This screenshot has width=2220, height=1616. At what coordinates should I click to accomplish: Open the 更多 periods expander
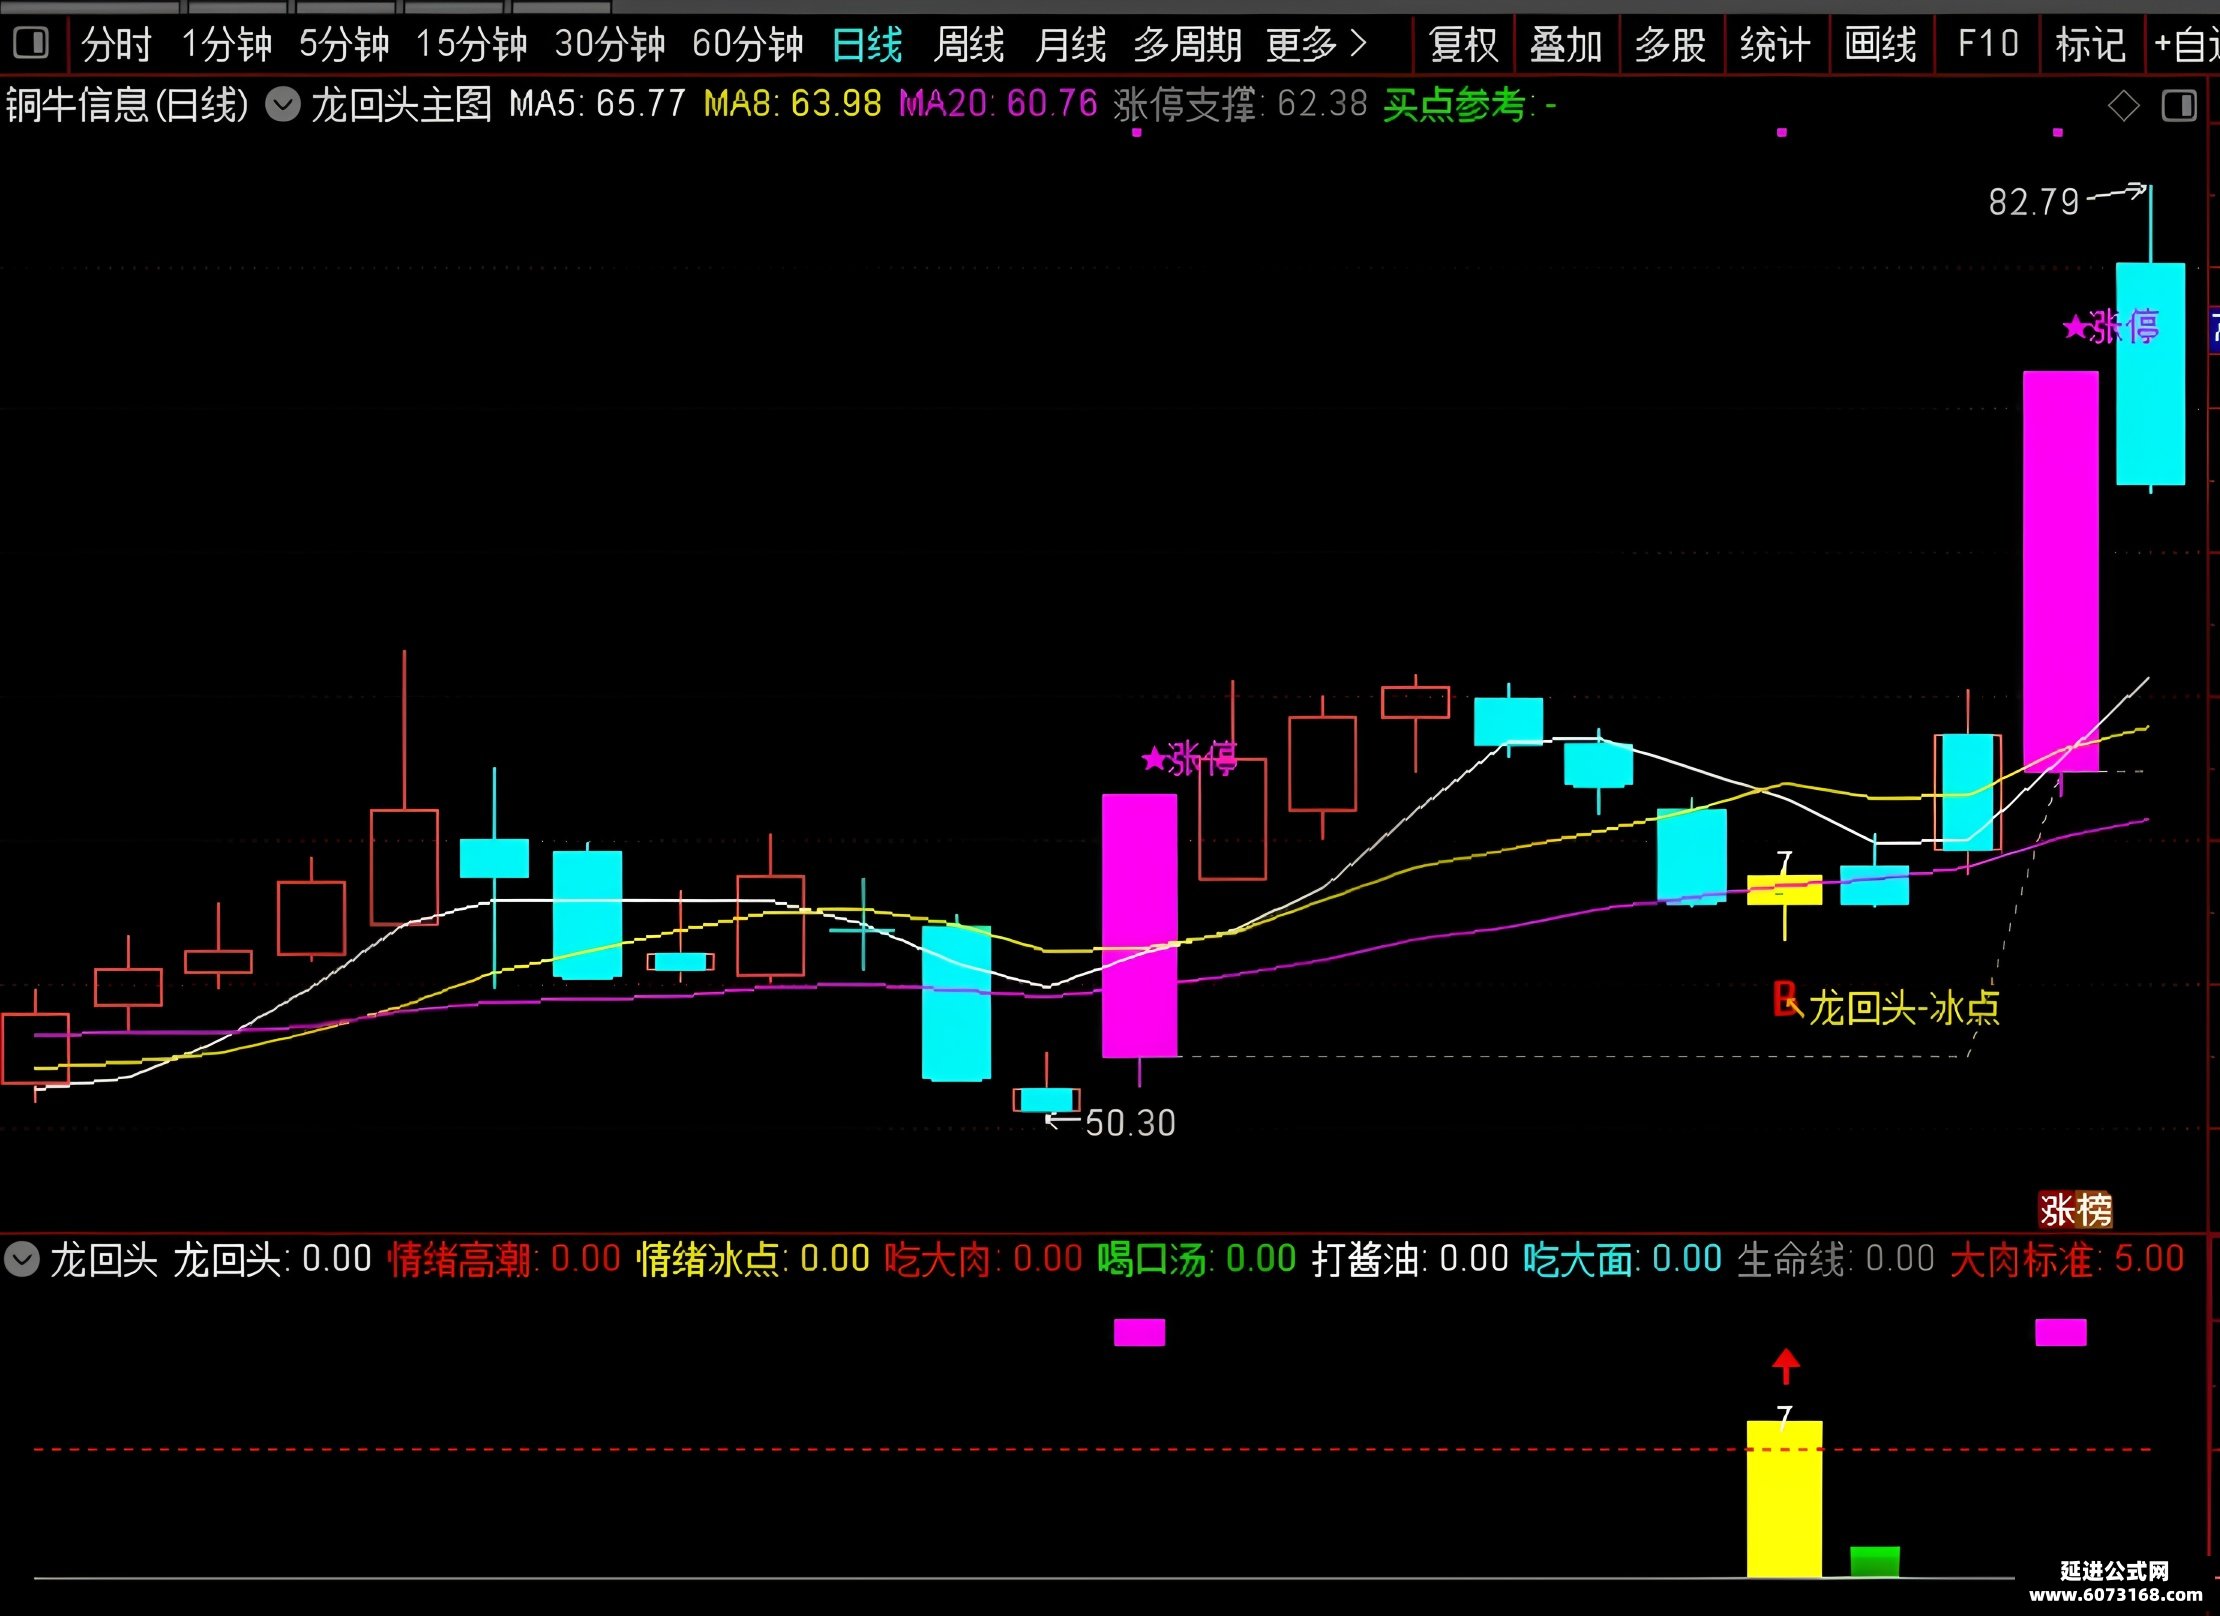click(1316, 44)
